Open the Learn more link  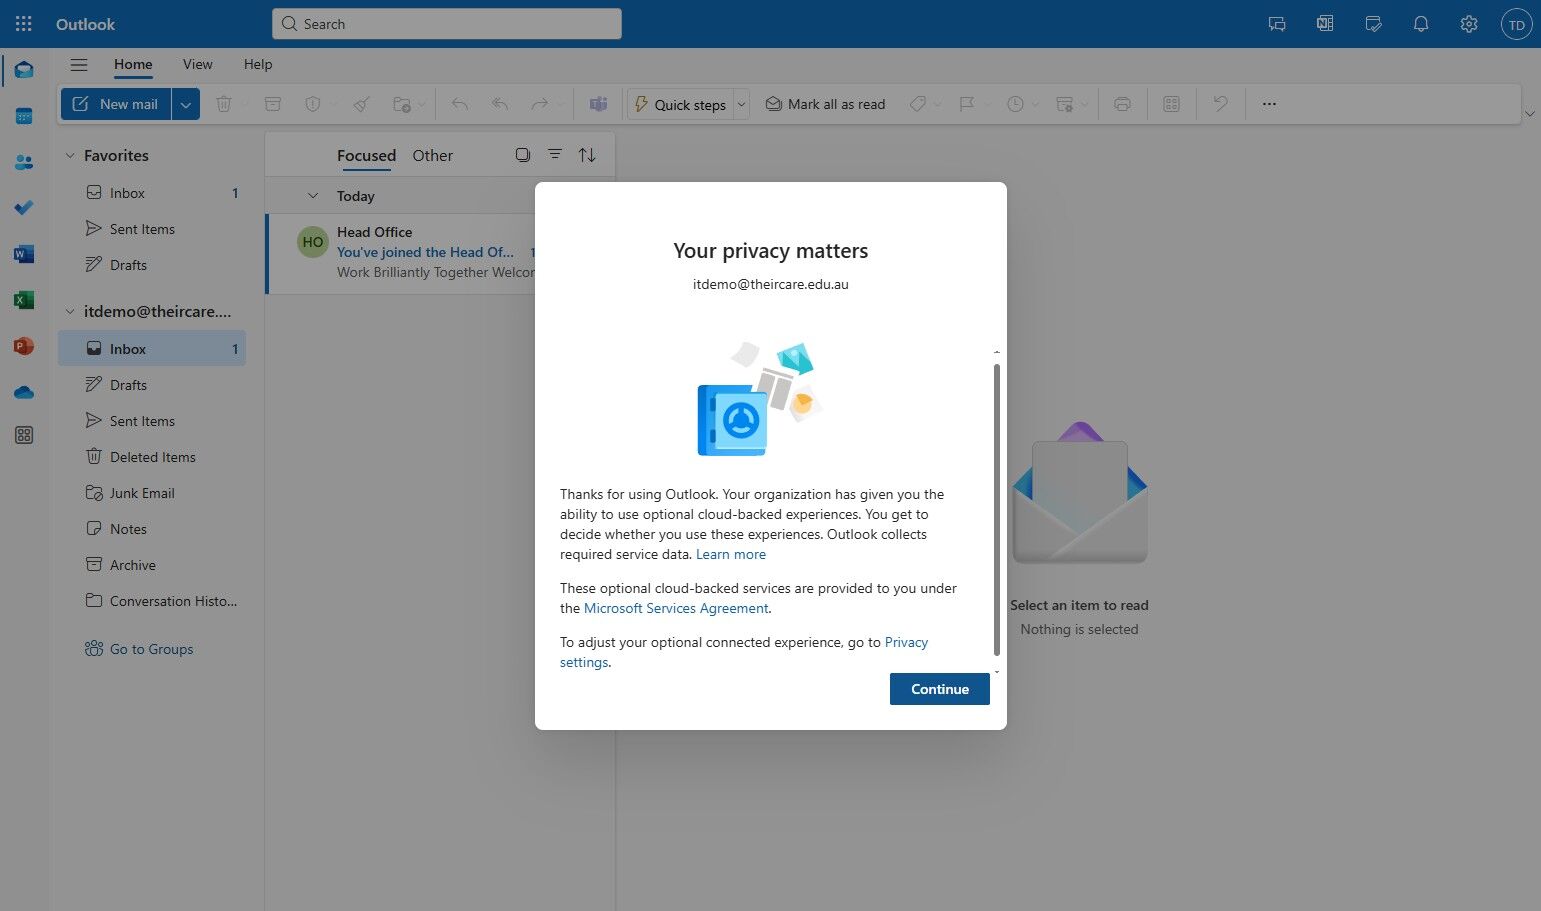point(731,554)
